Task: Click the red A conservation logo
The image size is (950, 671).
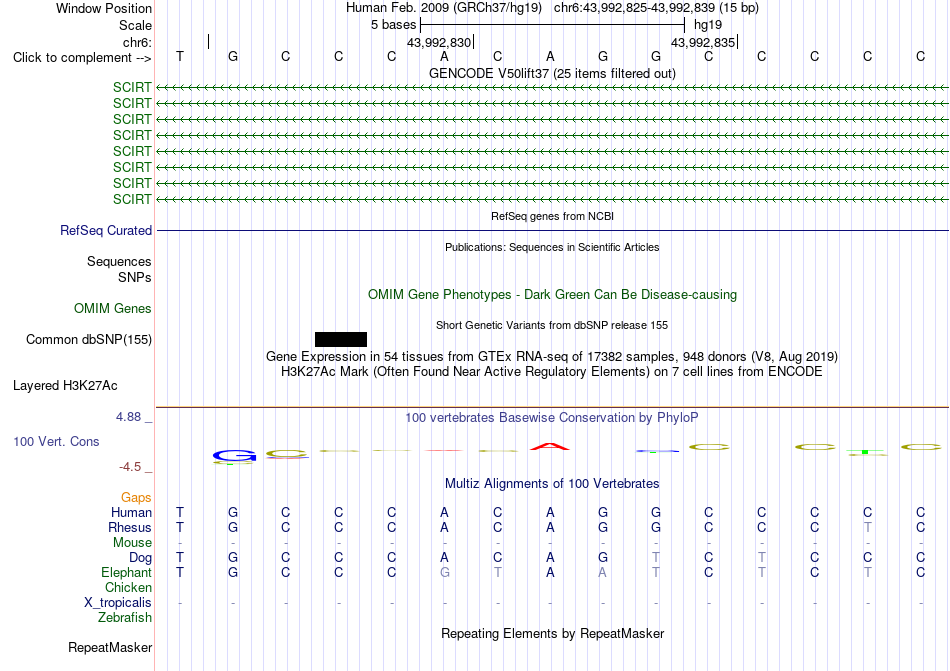Action: 550,447
